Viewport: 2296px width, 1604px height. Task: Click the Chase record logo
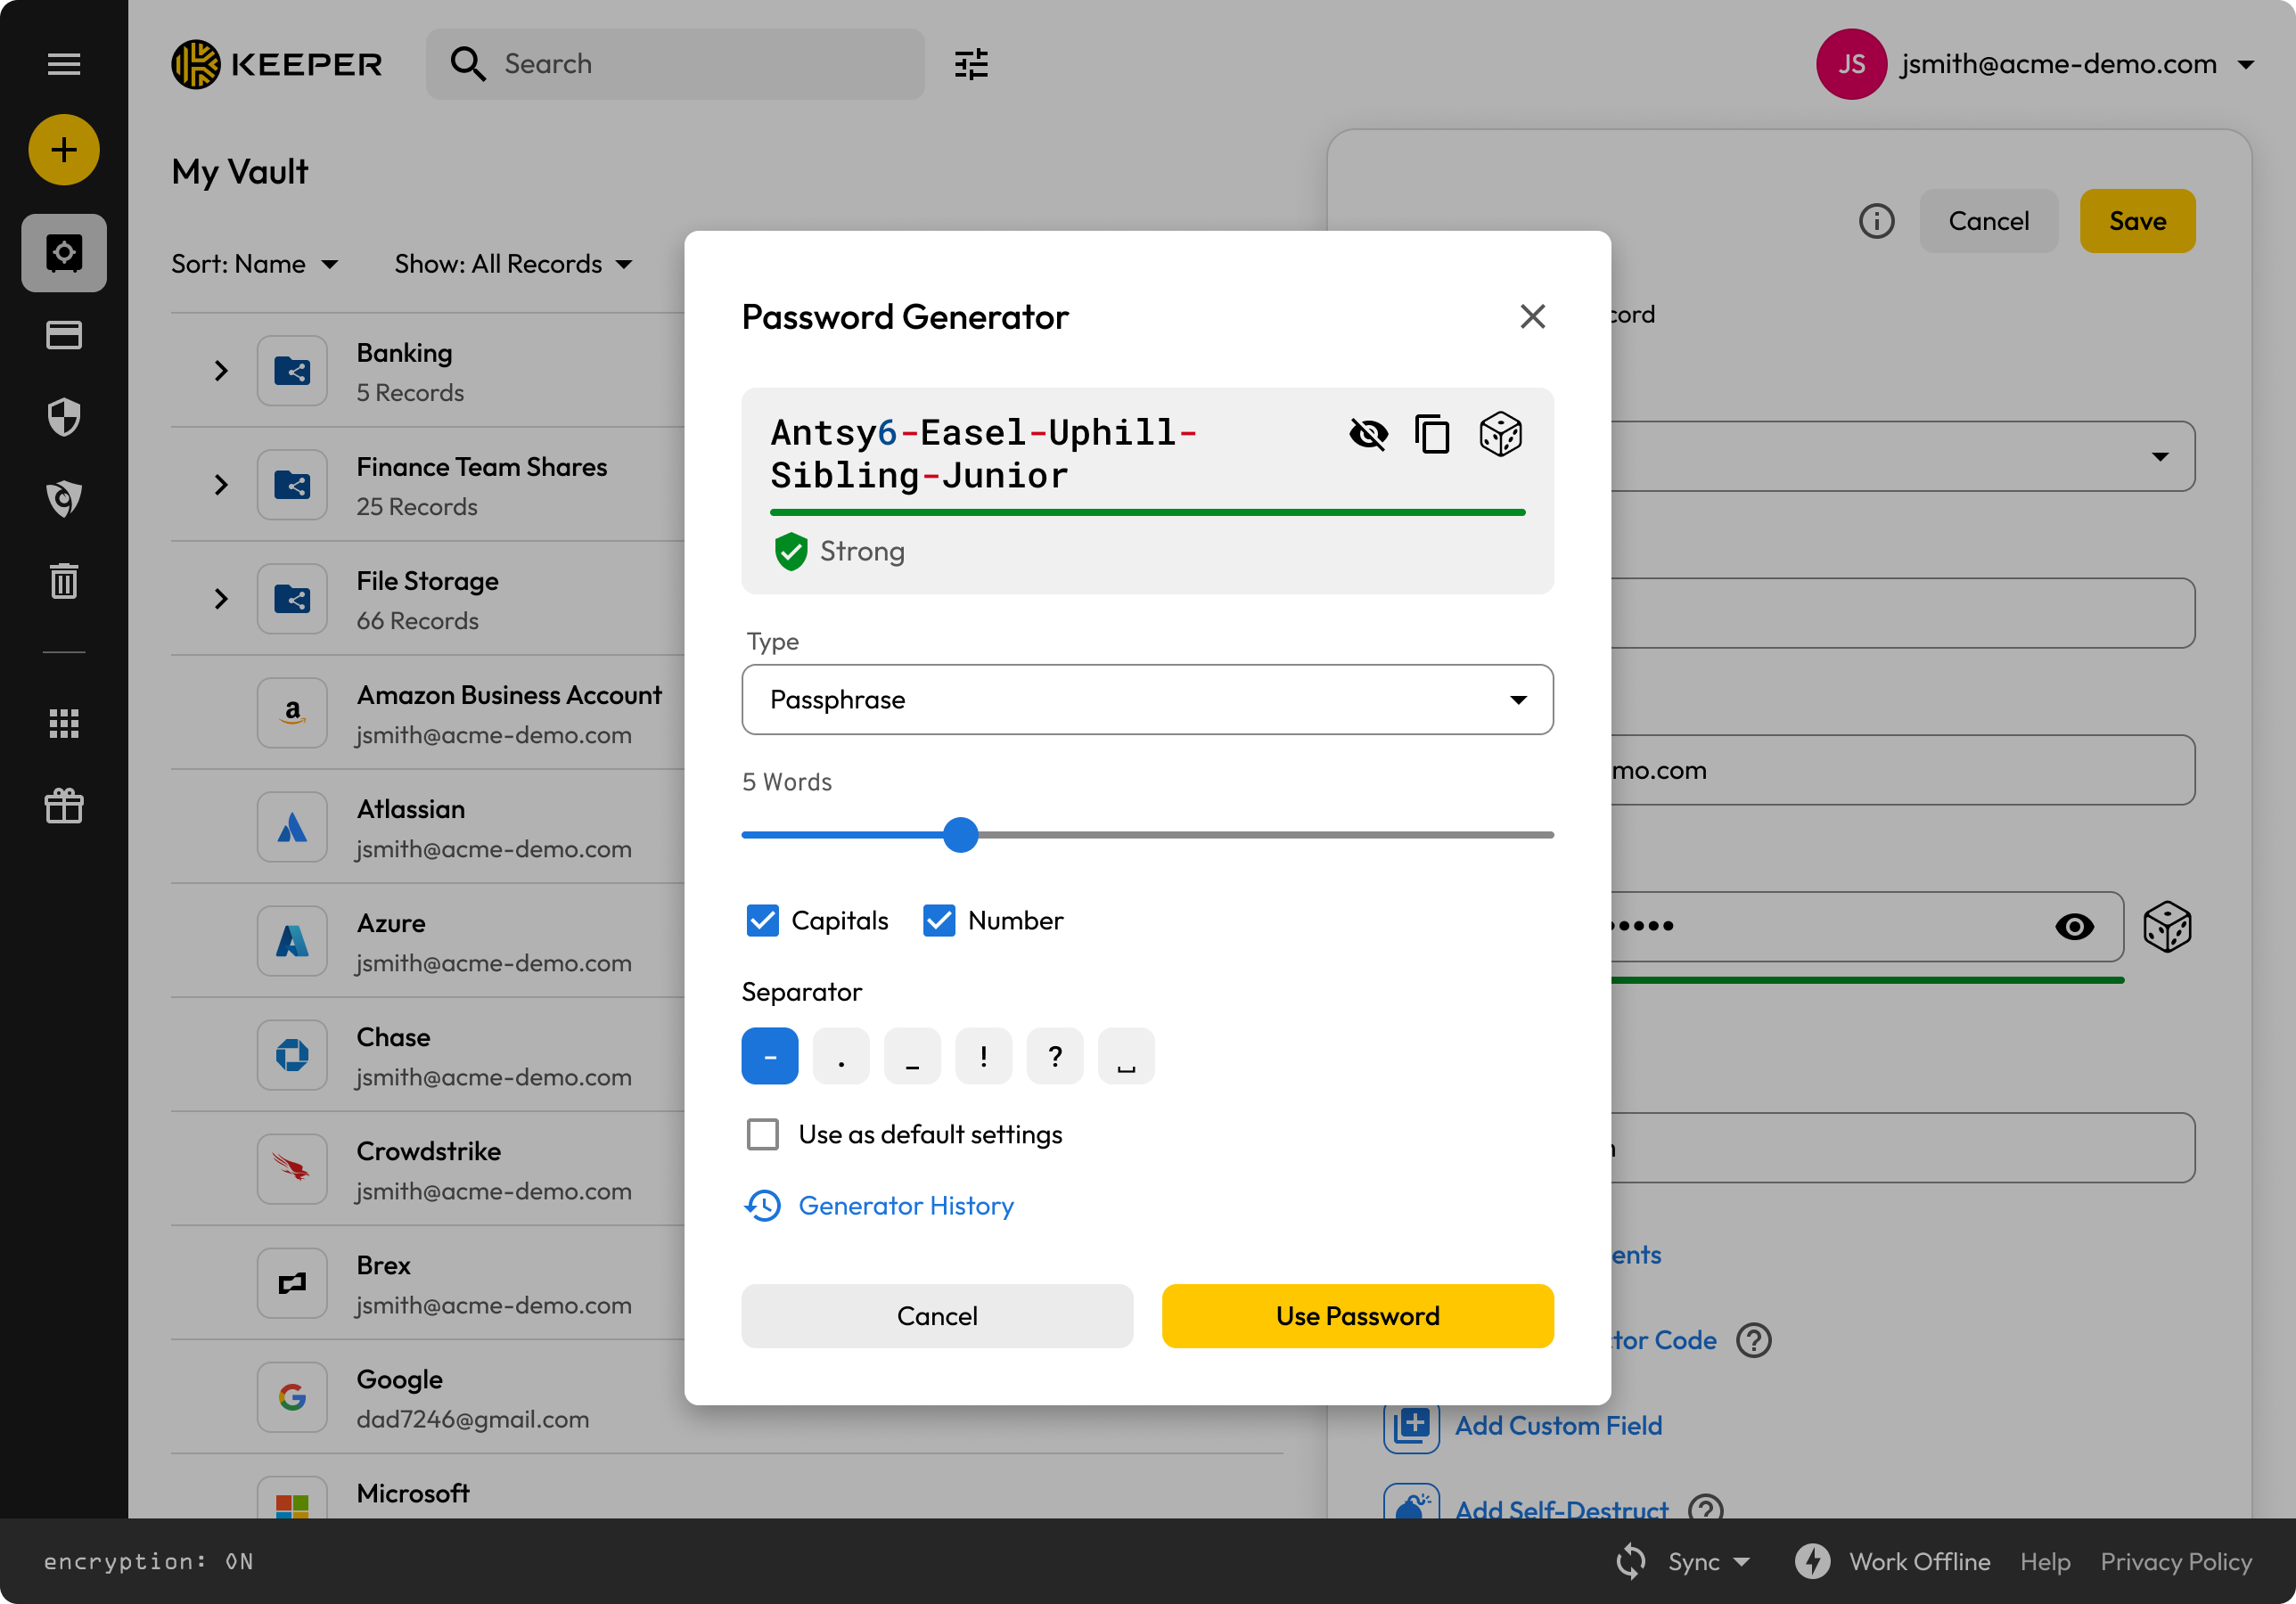point(292,1055)
